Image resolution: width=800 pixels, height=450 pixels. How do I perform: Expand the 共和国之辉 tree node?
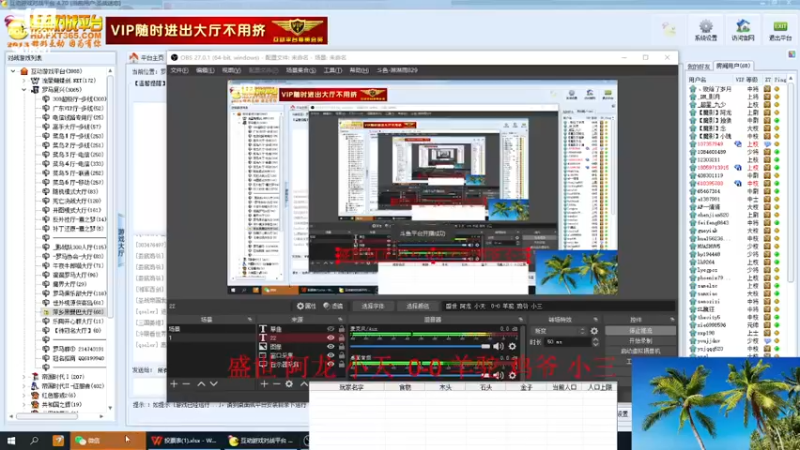(x=24, y=404)
